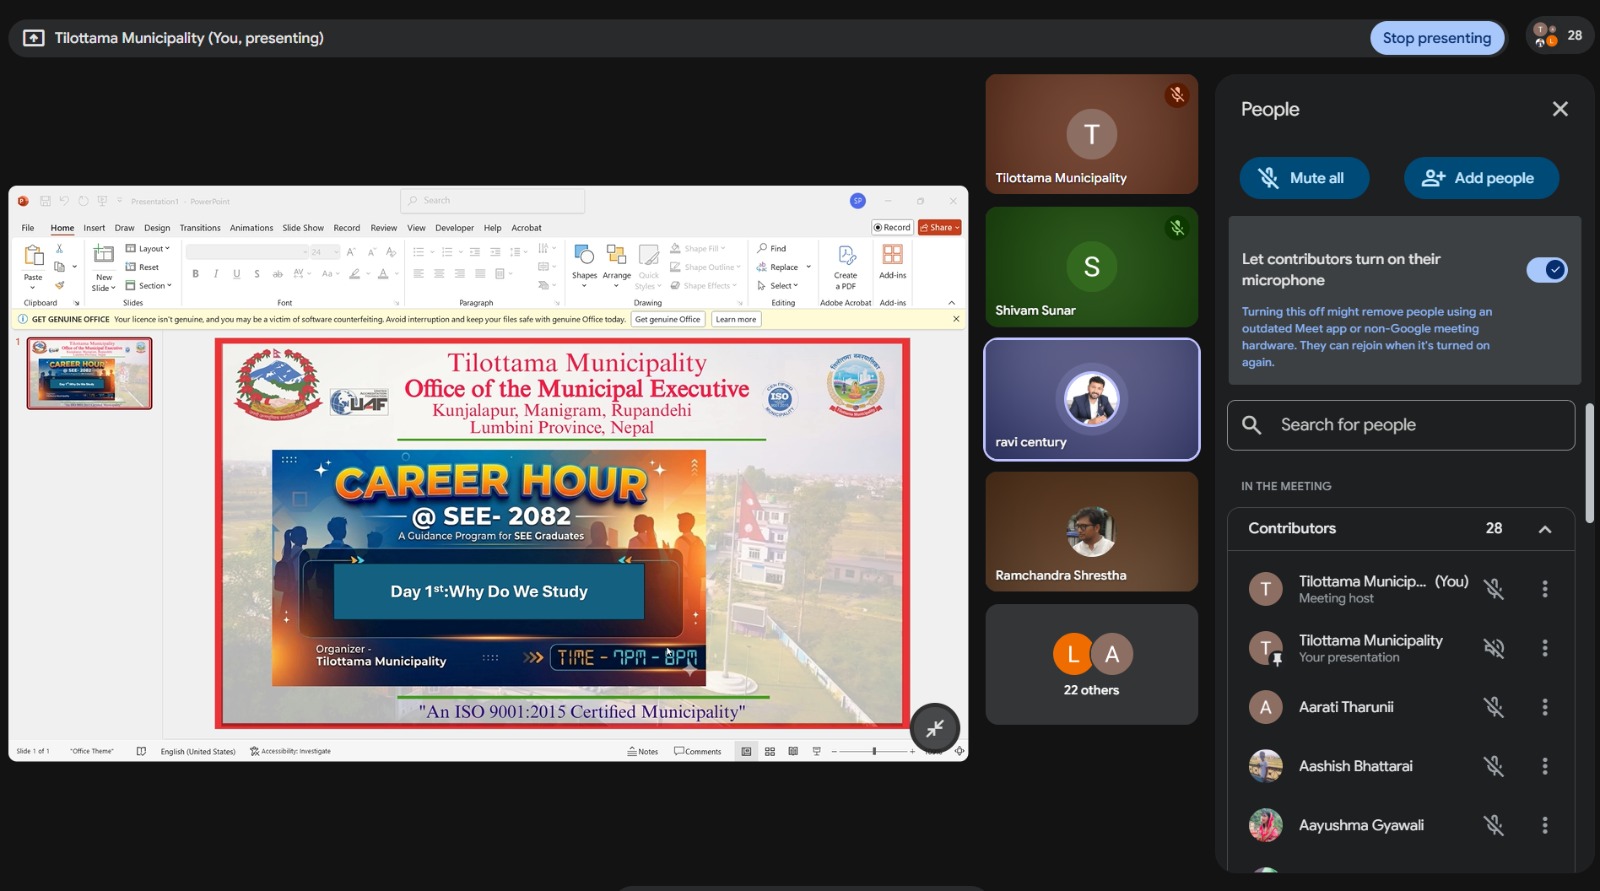Close the People side panel
Image resolution: width=1600 pixels, height=891 pixels.
(1559, 109)
